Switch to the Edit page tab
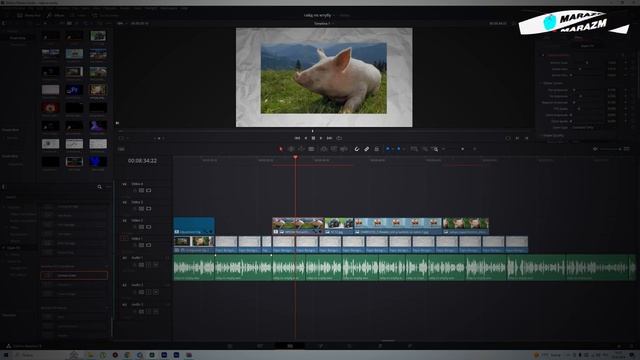The image size is (640, 360). pyautogui.click(x=290, y=346)
